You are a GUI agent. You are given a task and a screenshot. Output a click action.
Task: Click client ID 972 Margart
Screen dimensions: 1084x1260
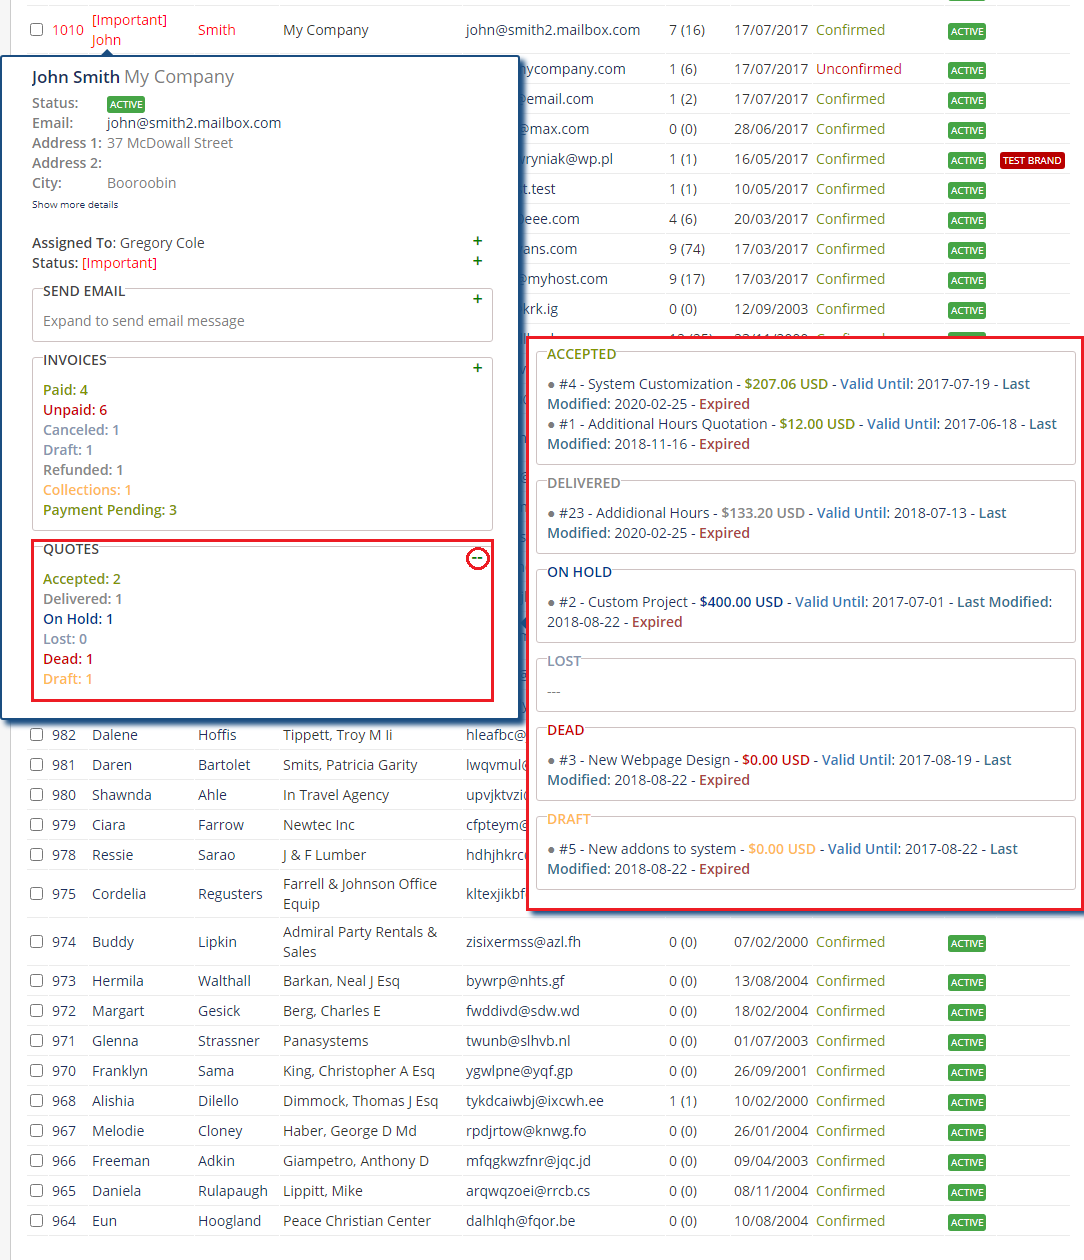[64, 1011]
